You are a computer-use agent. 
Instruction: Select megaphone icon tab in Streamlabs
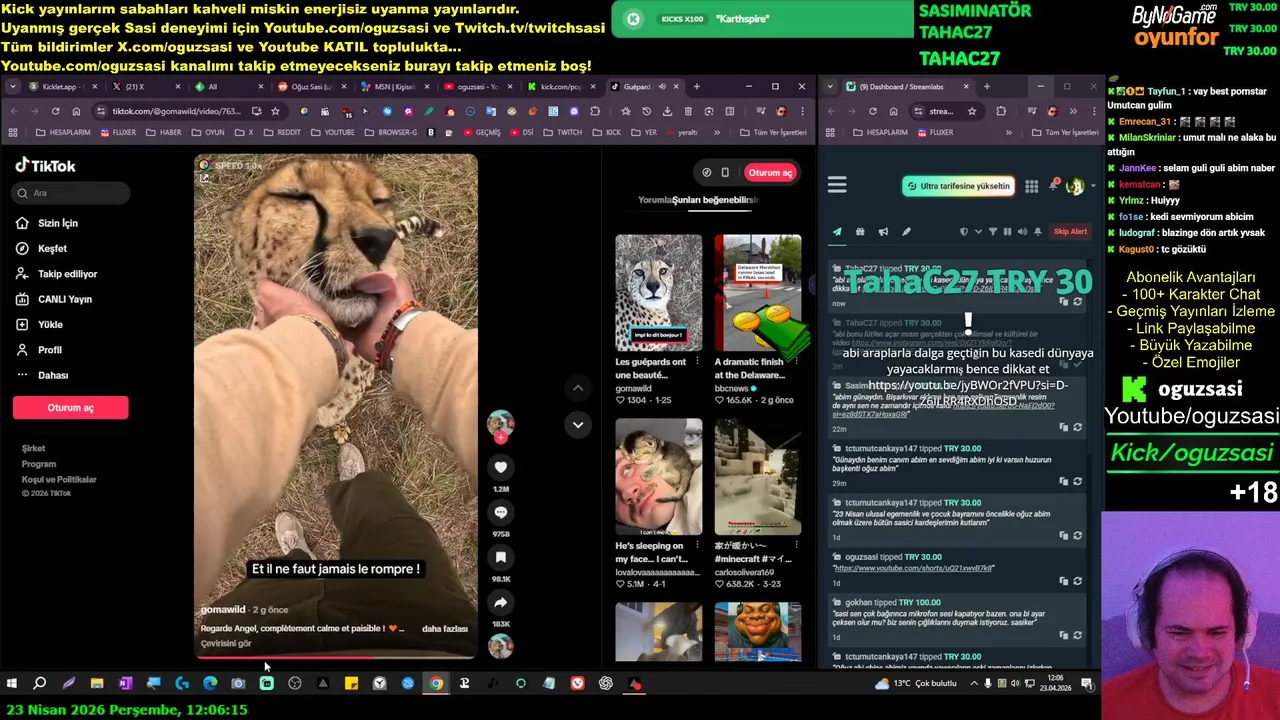click(883, 232)
